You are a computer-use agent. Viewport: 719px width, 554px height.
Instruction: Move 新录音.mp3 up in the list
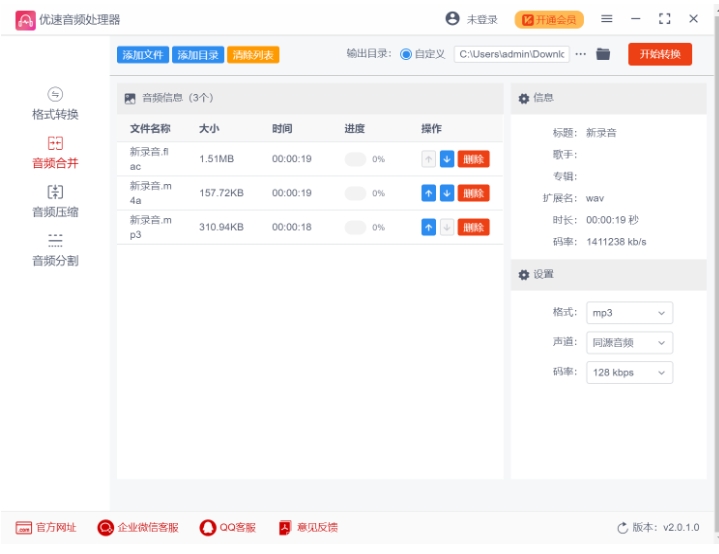428,227
